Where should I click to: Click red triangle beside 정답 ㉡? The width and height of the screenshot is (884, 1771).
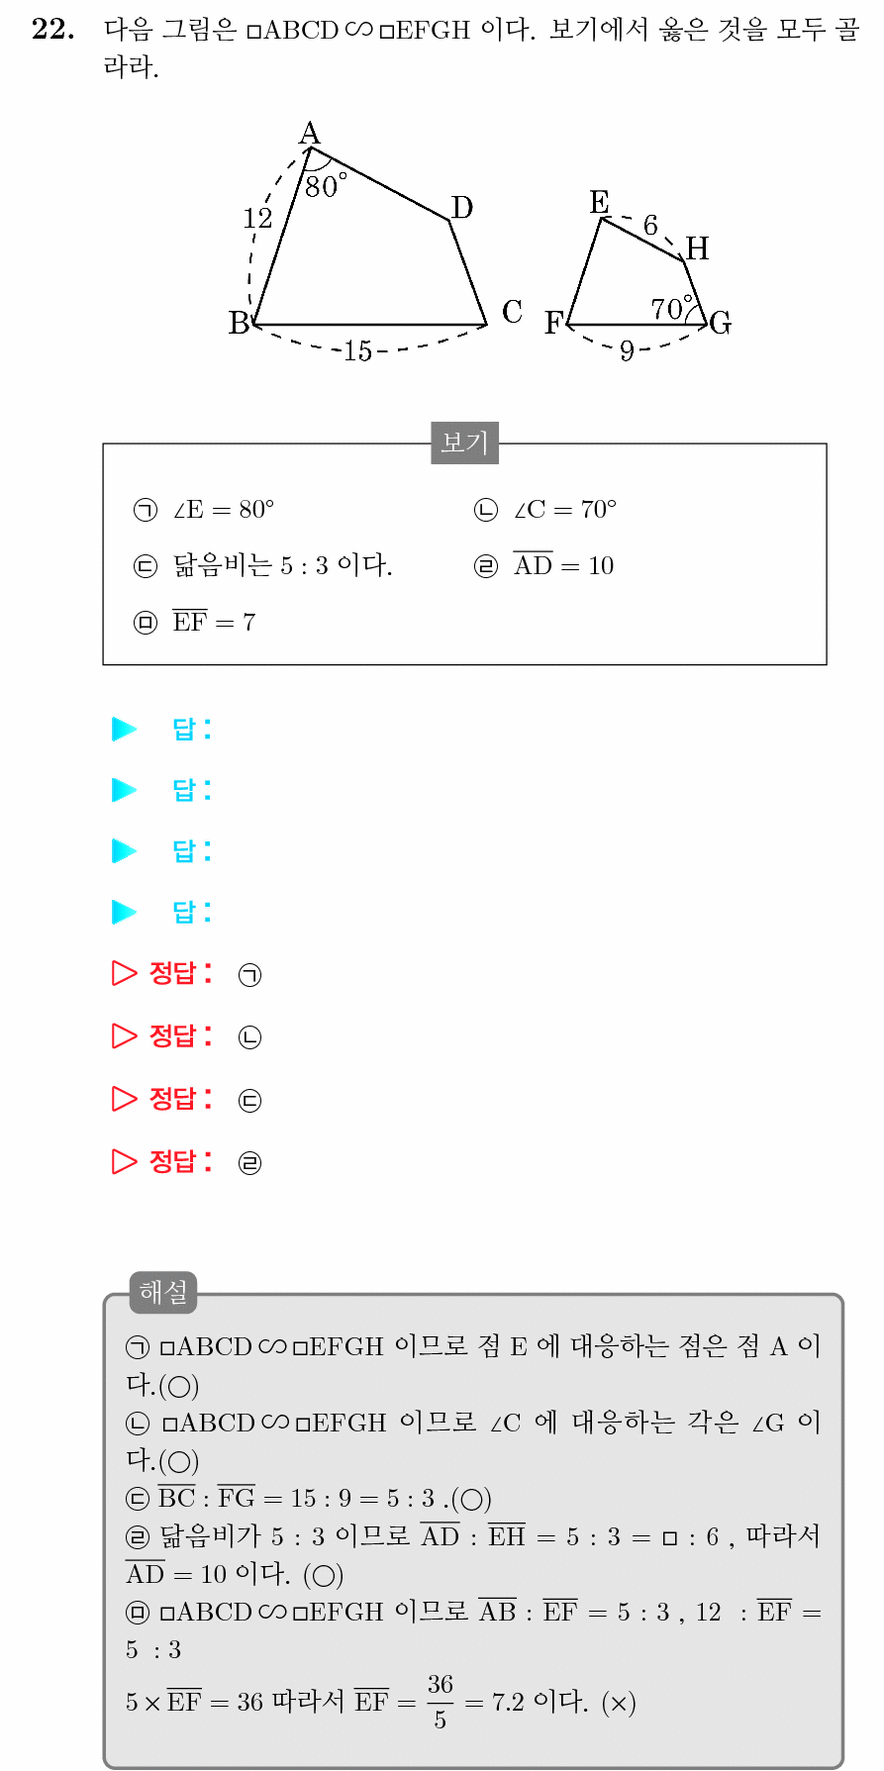coord(124,1036)
